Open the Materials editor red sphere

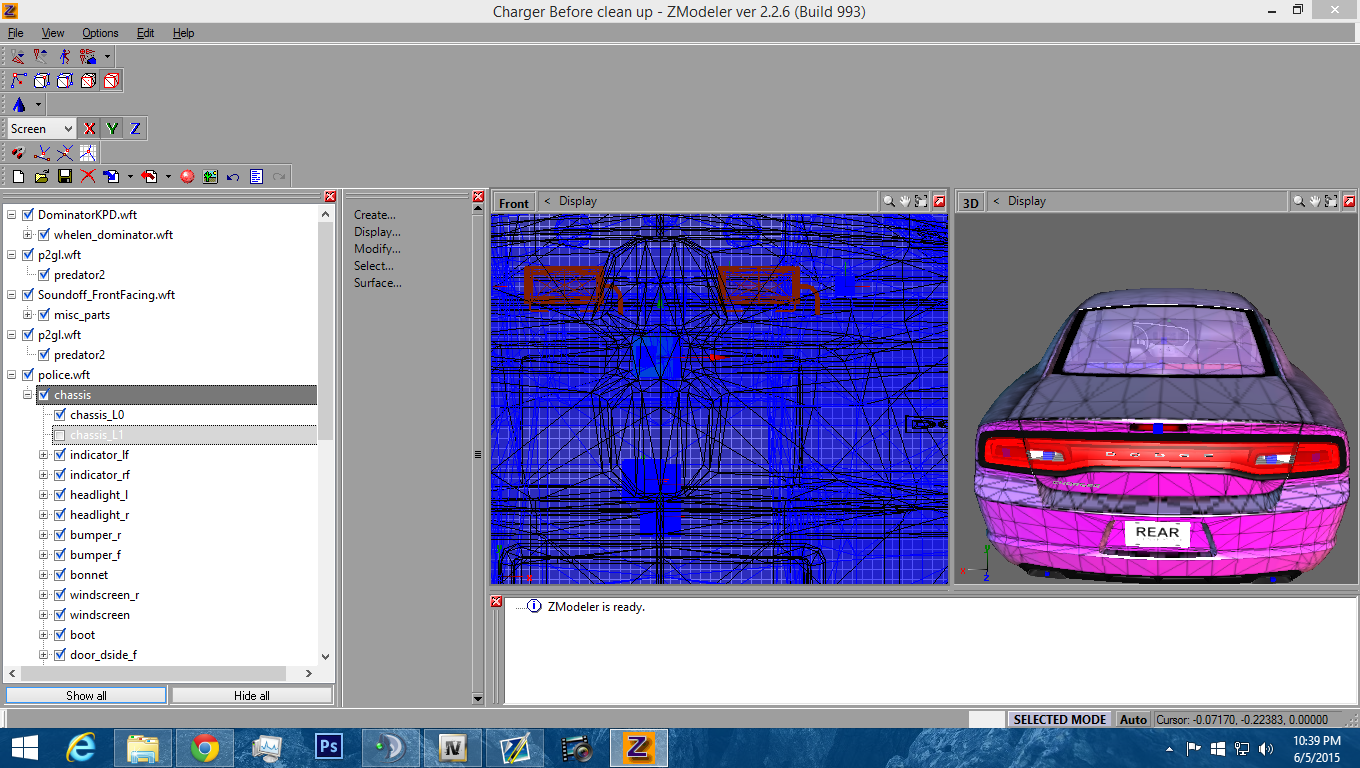[187, 176]
